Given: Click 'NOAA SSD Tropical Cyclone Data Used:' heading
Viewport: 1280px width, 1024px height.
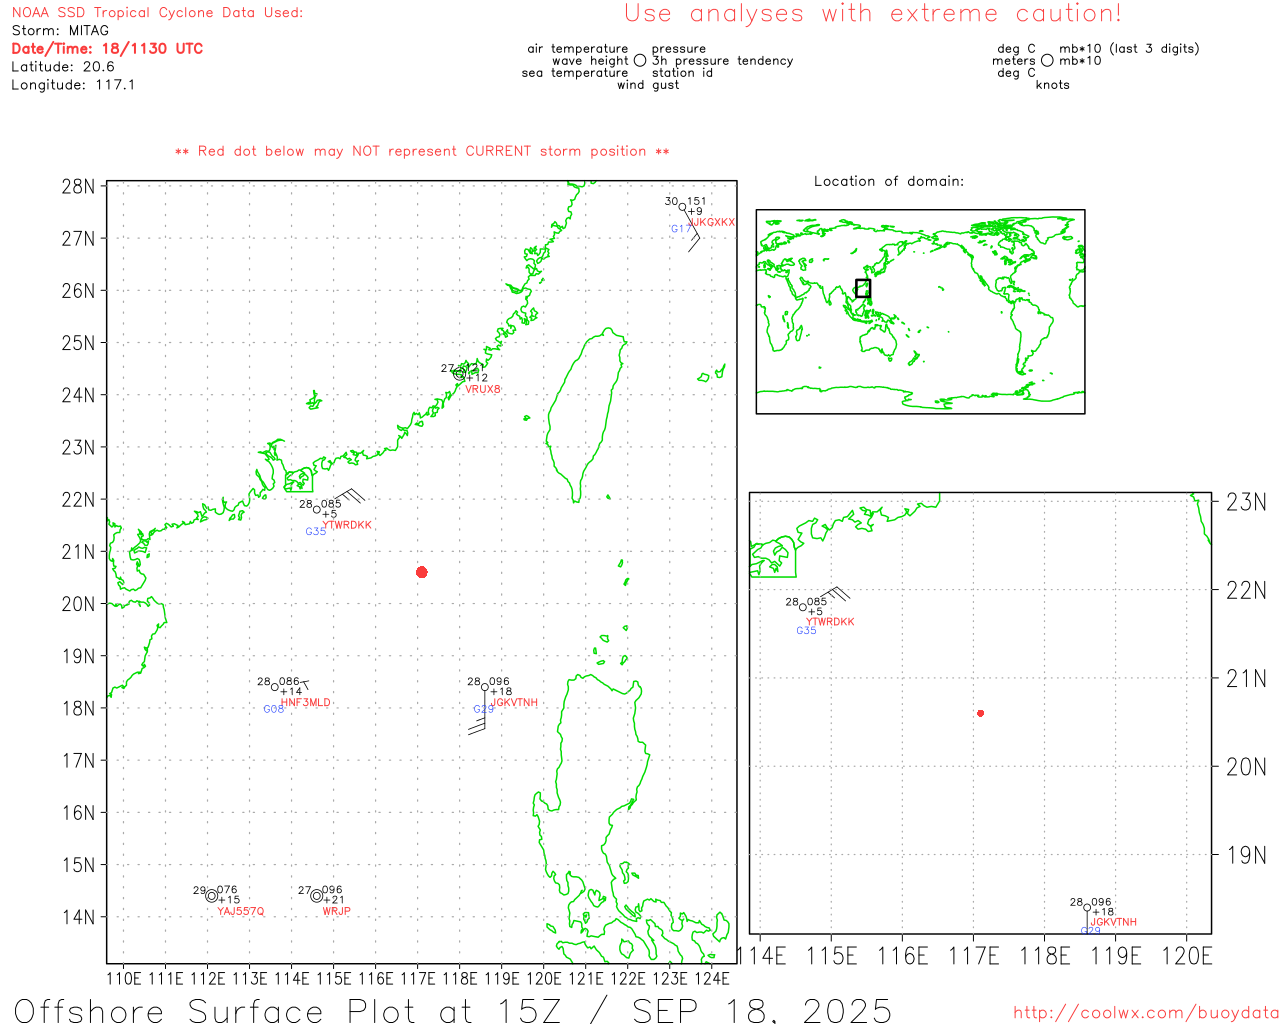Looking at the screenshot, I should (157, 13).
